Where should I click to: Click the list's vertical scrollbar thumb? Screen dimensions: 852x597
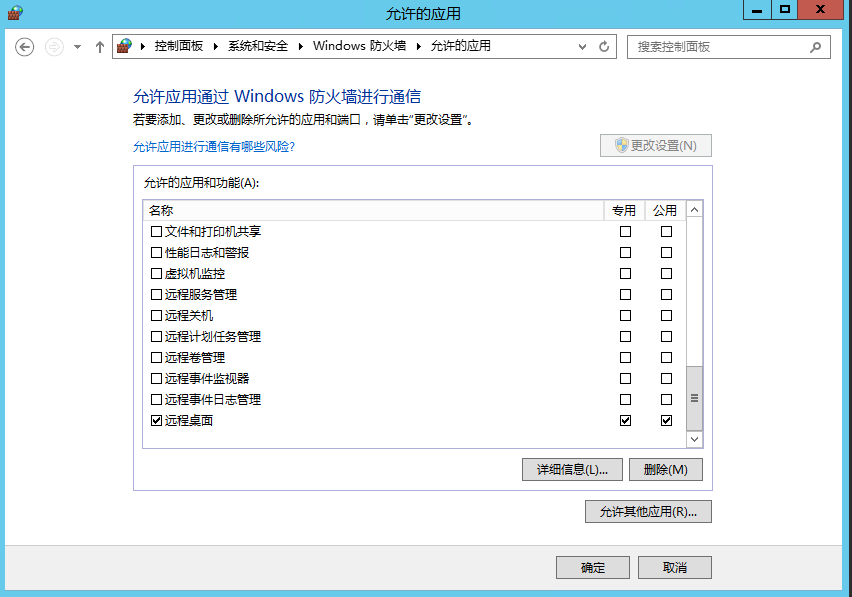tap(694, 396)
